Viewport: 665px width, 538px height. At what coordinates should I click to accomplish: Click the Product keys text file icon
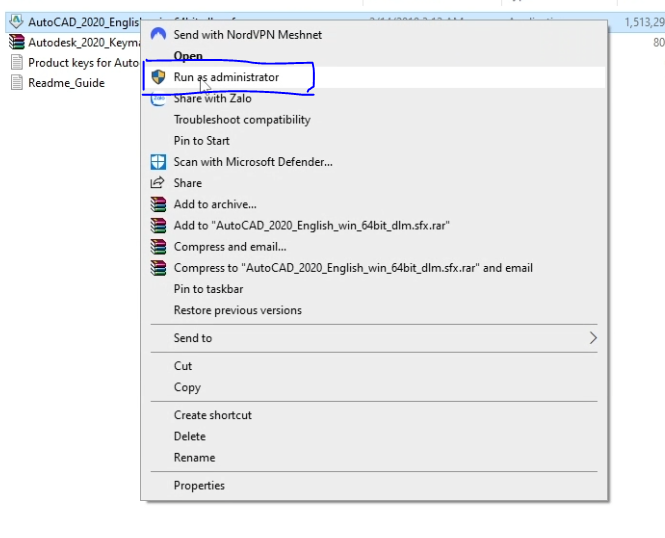17,62
